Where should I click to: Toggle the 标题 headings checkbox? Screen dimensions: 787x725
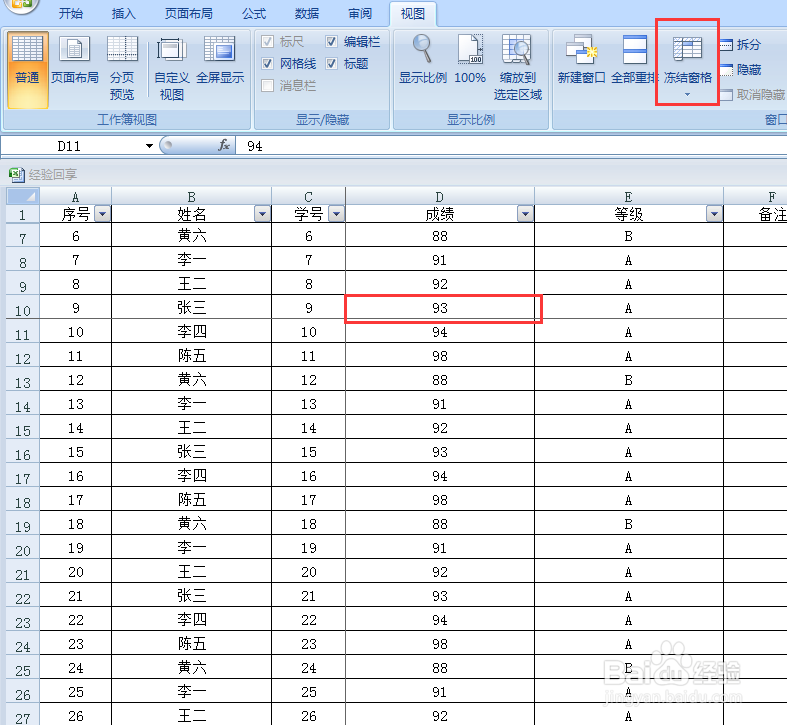coord(331,63)
